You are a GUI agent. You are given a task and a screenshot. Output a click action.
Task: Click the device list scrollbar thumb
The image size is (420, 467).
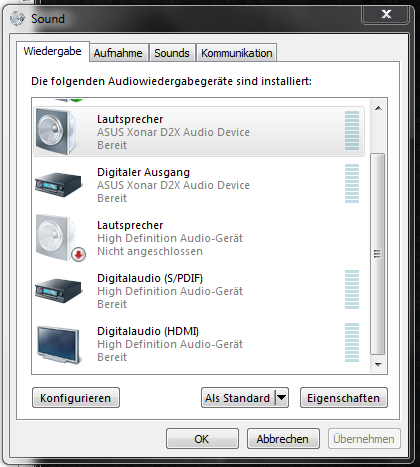[378, 254]
